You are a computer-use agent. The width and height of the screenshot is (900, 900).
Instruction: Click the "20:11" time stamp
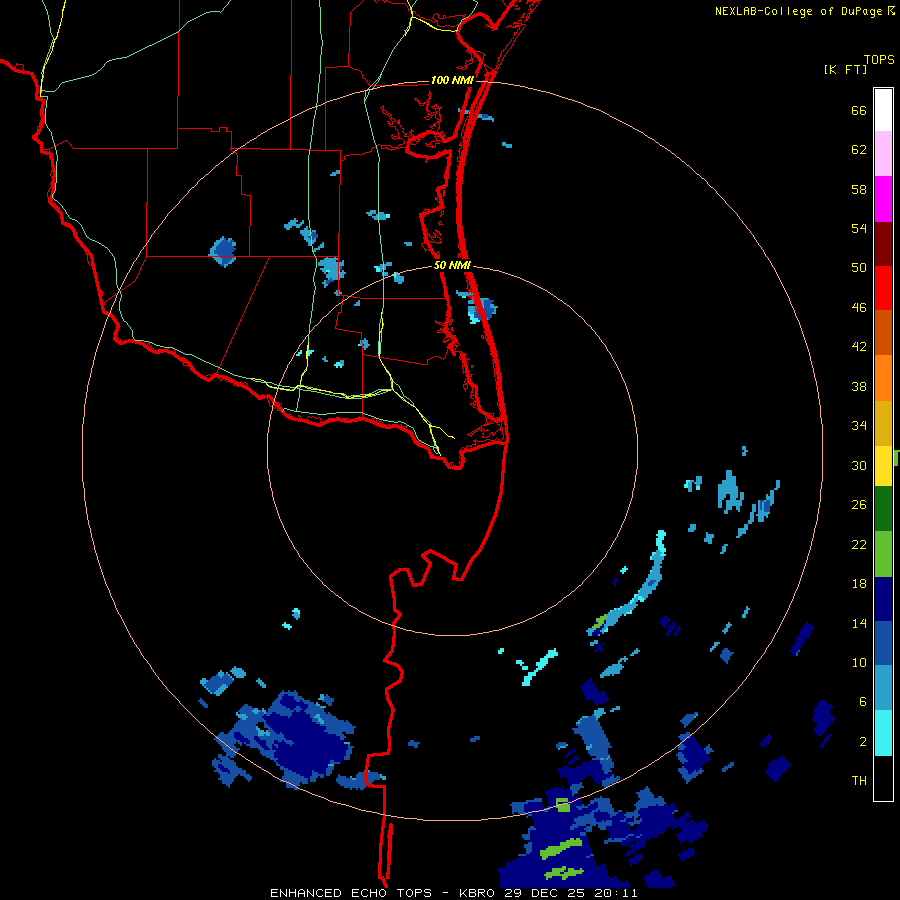click(614, 893)
